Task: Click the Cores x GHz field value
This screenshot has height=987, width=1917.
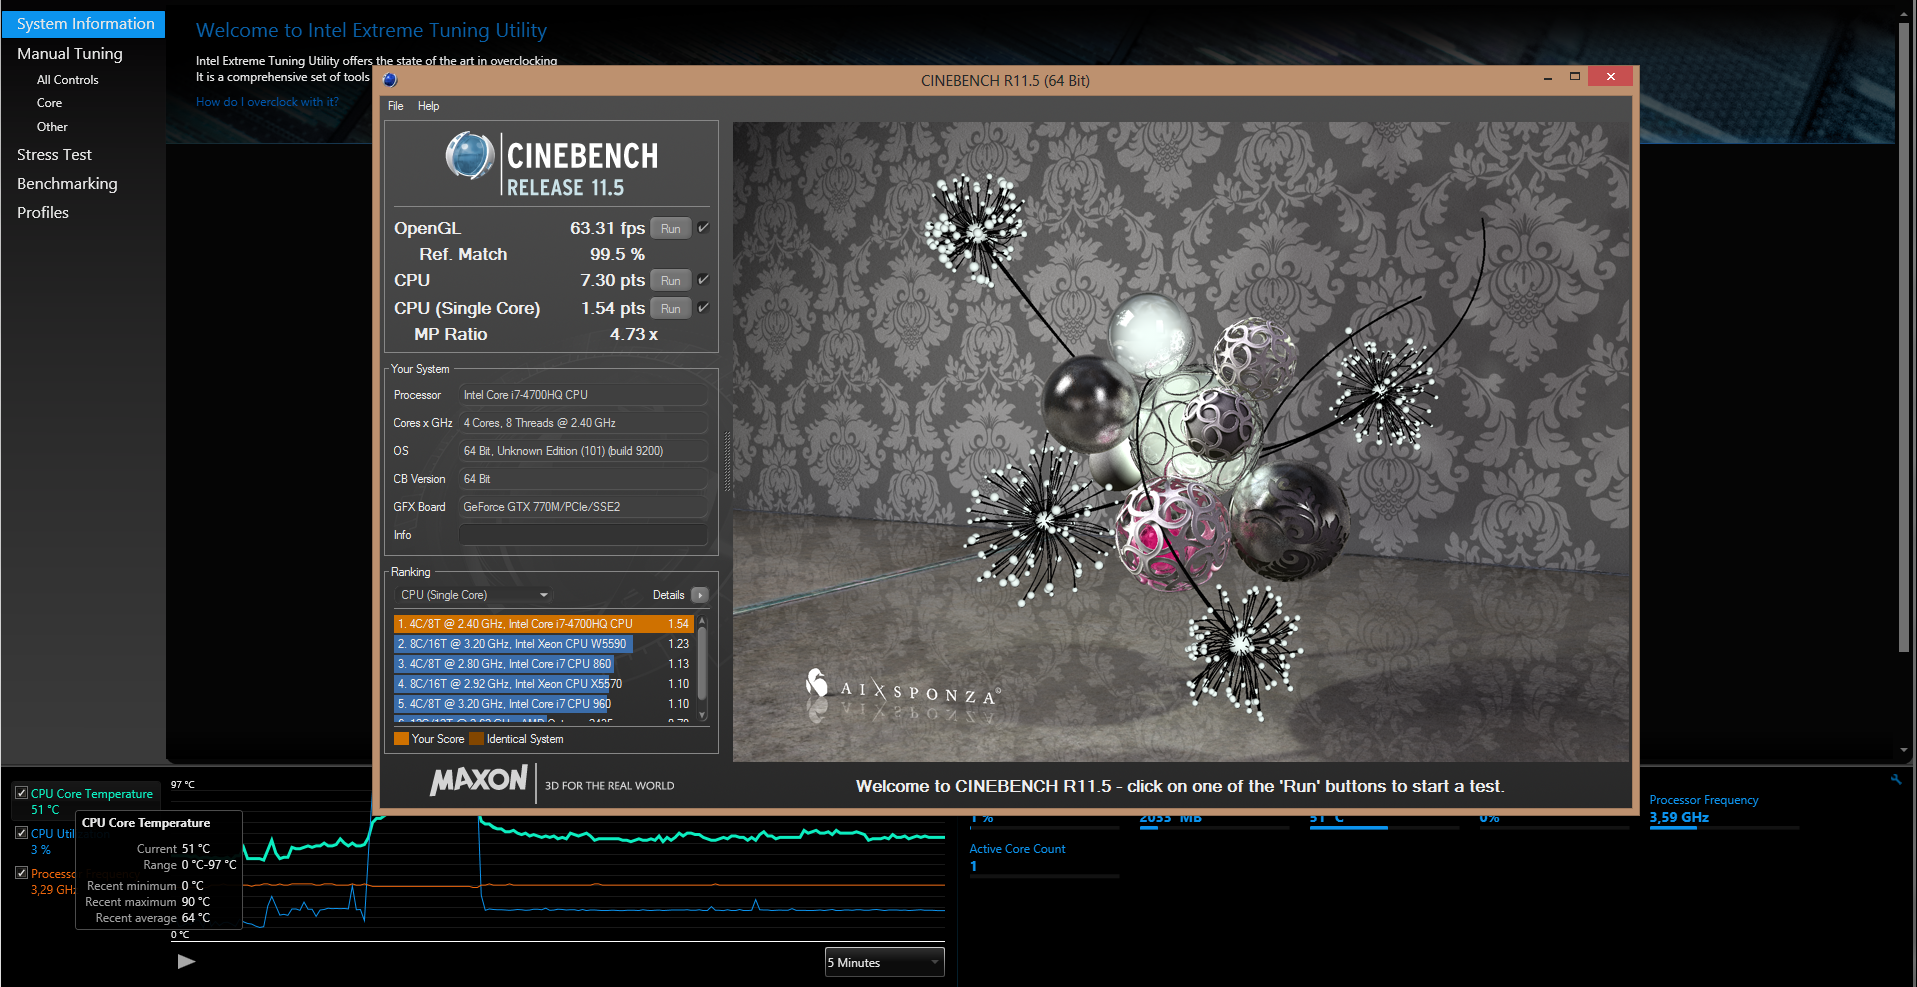Action: pos(583,423)
